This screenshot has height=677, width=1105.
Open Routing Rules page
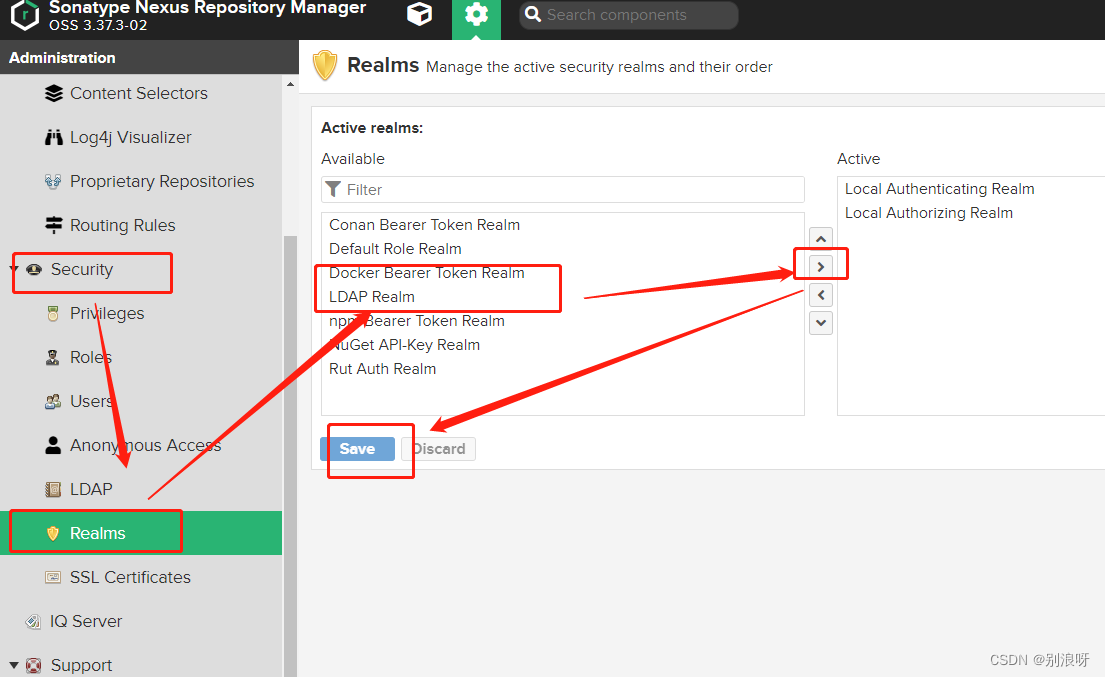123,225
